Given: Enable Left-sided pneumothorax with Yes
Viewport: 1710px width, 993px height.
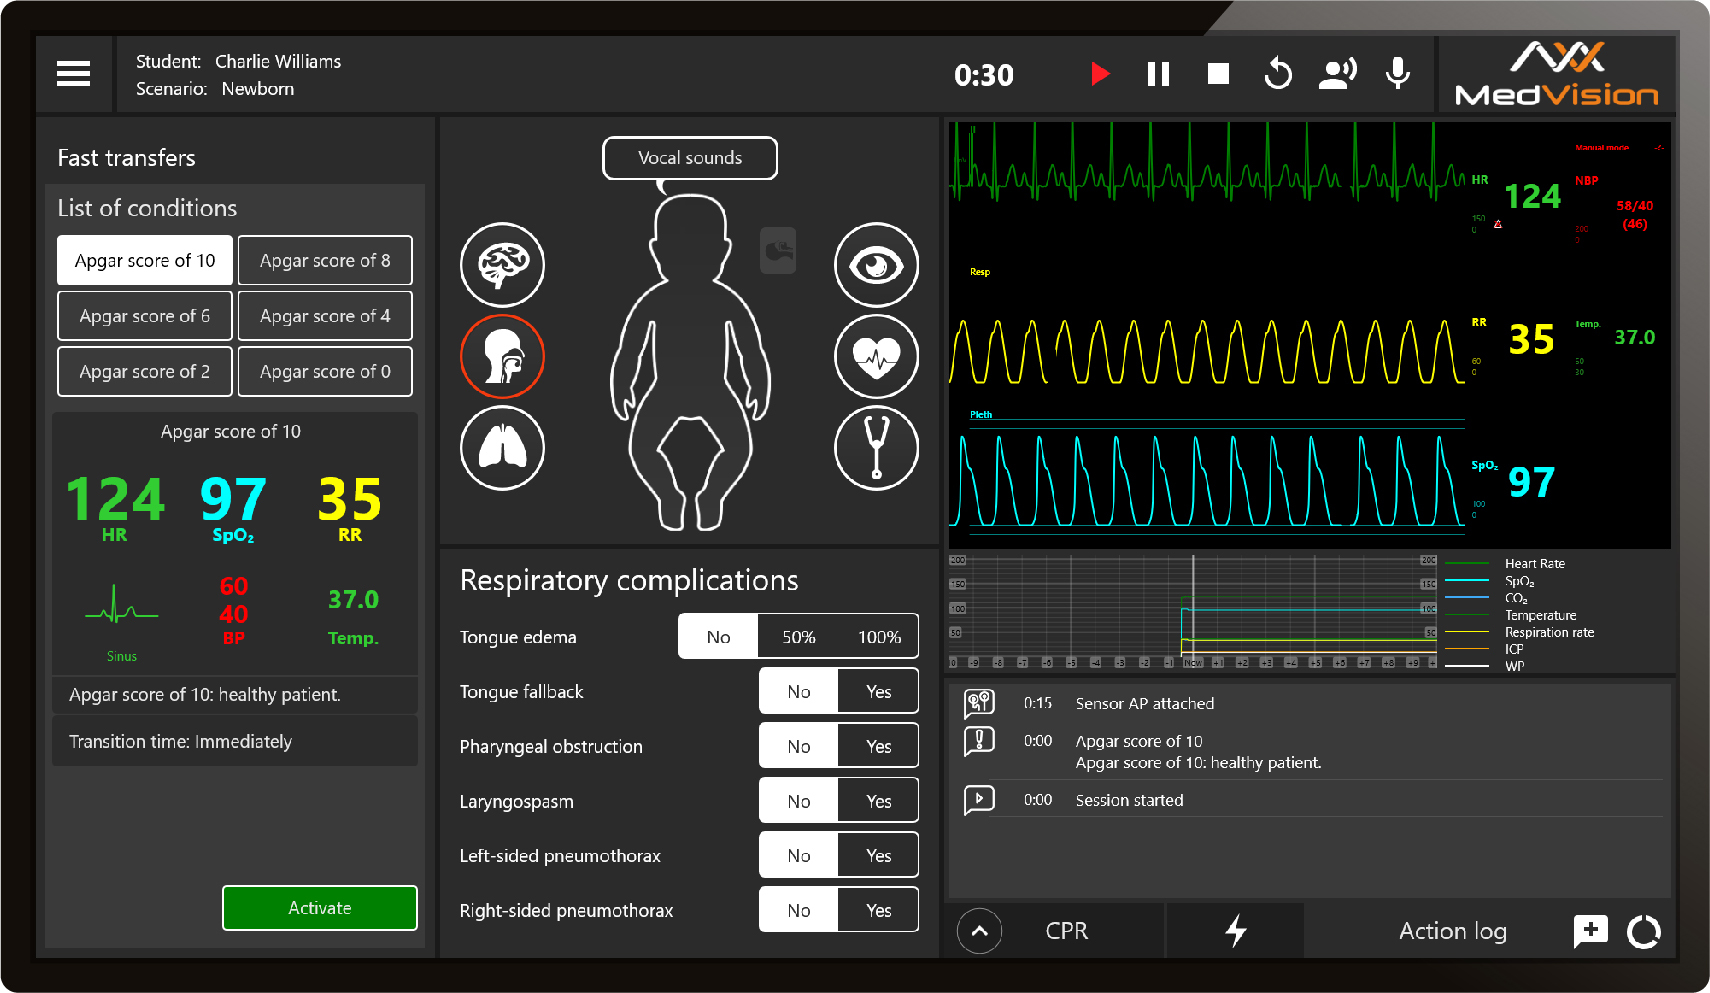Looking at the screenshot, I should [878, 856].
